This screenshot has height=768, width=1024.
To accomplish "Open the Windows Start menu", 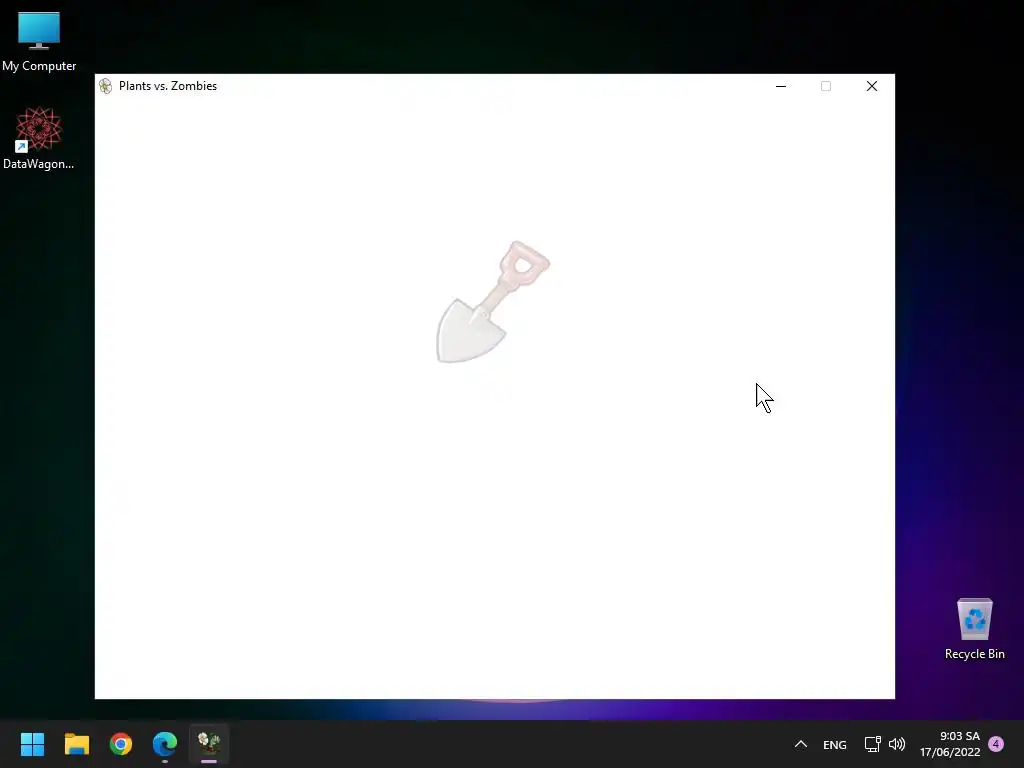I will 33,744.
